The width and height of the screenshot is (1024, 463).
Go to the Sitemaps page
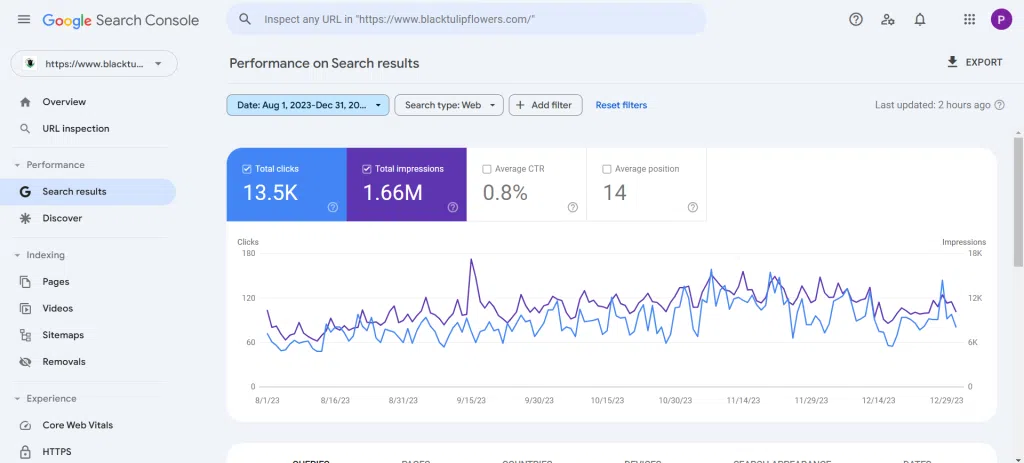pyautogui.click(x=63, y=335)
